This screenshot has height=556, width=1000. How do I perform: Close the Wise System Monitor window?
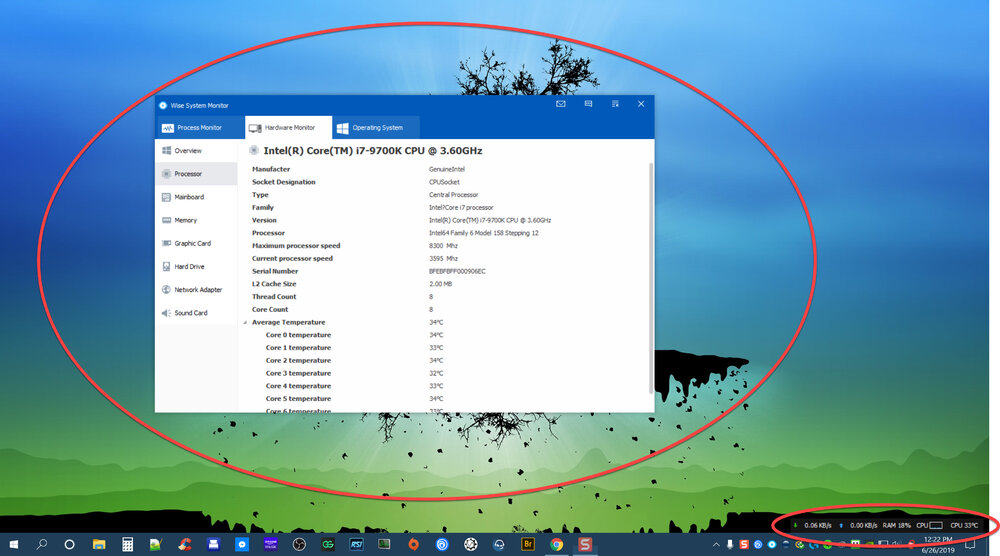point(641,104)
